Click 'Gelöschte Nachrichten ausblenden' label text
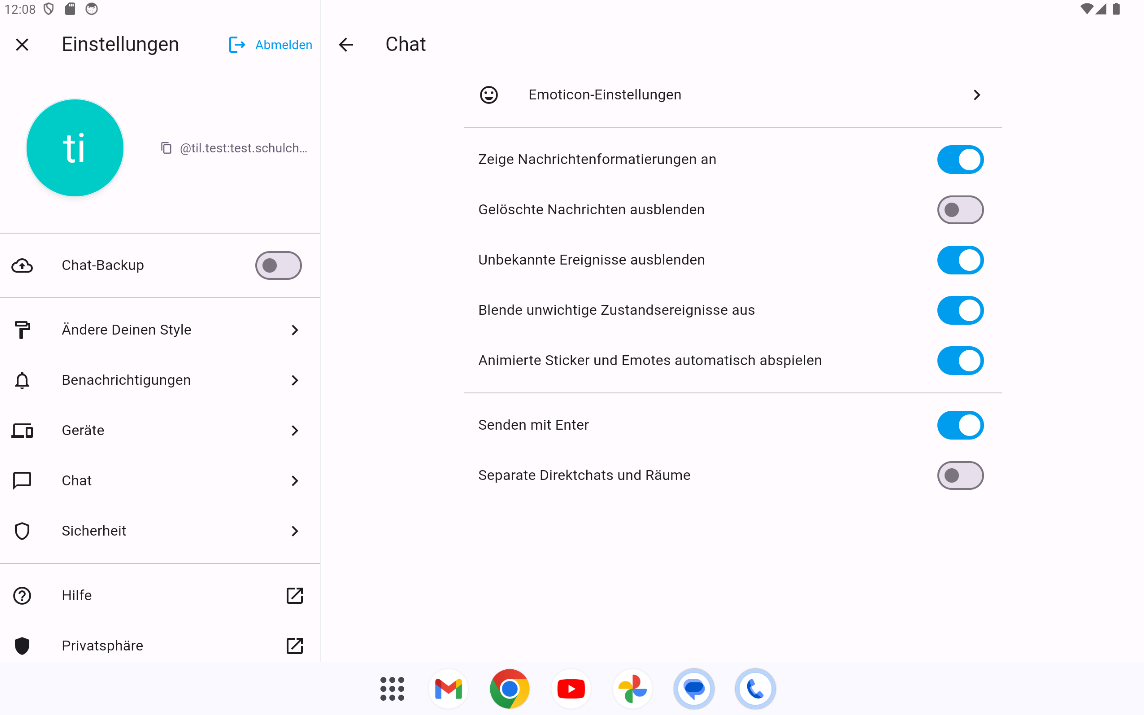This screenshot has width=1144, height=715. point(592,210)
